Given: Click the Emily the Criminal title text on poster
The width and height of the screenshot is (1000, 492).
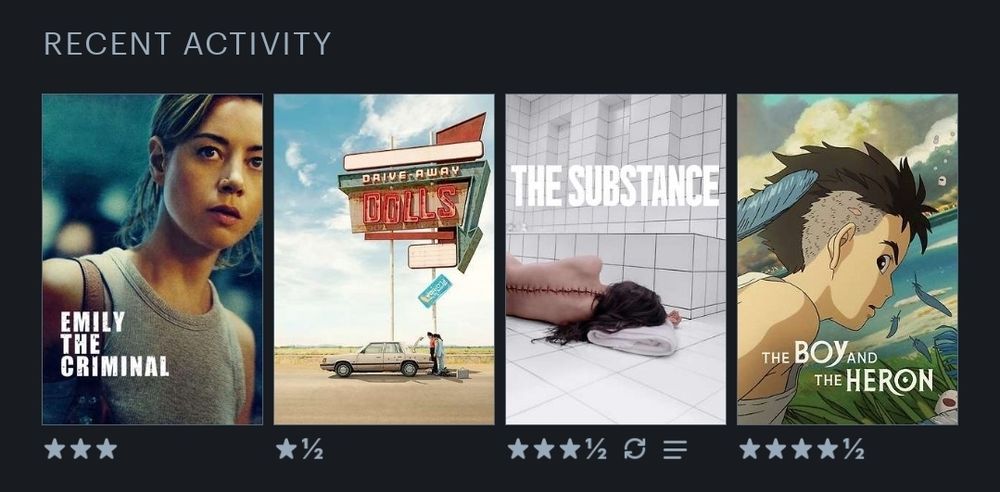Looking at the screenshot, I should tap(114, 344).
